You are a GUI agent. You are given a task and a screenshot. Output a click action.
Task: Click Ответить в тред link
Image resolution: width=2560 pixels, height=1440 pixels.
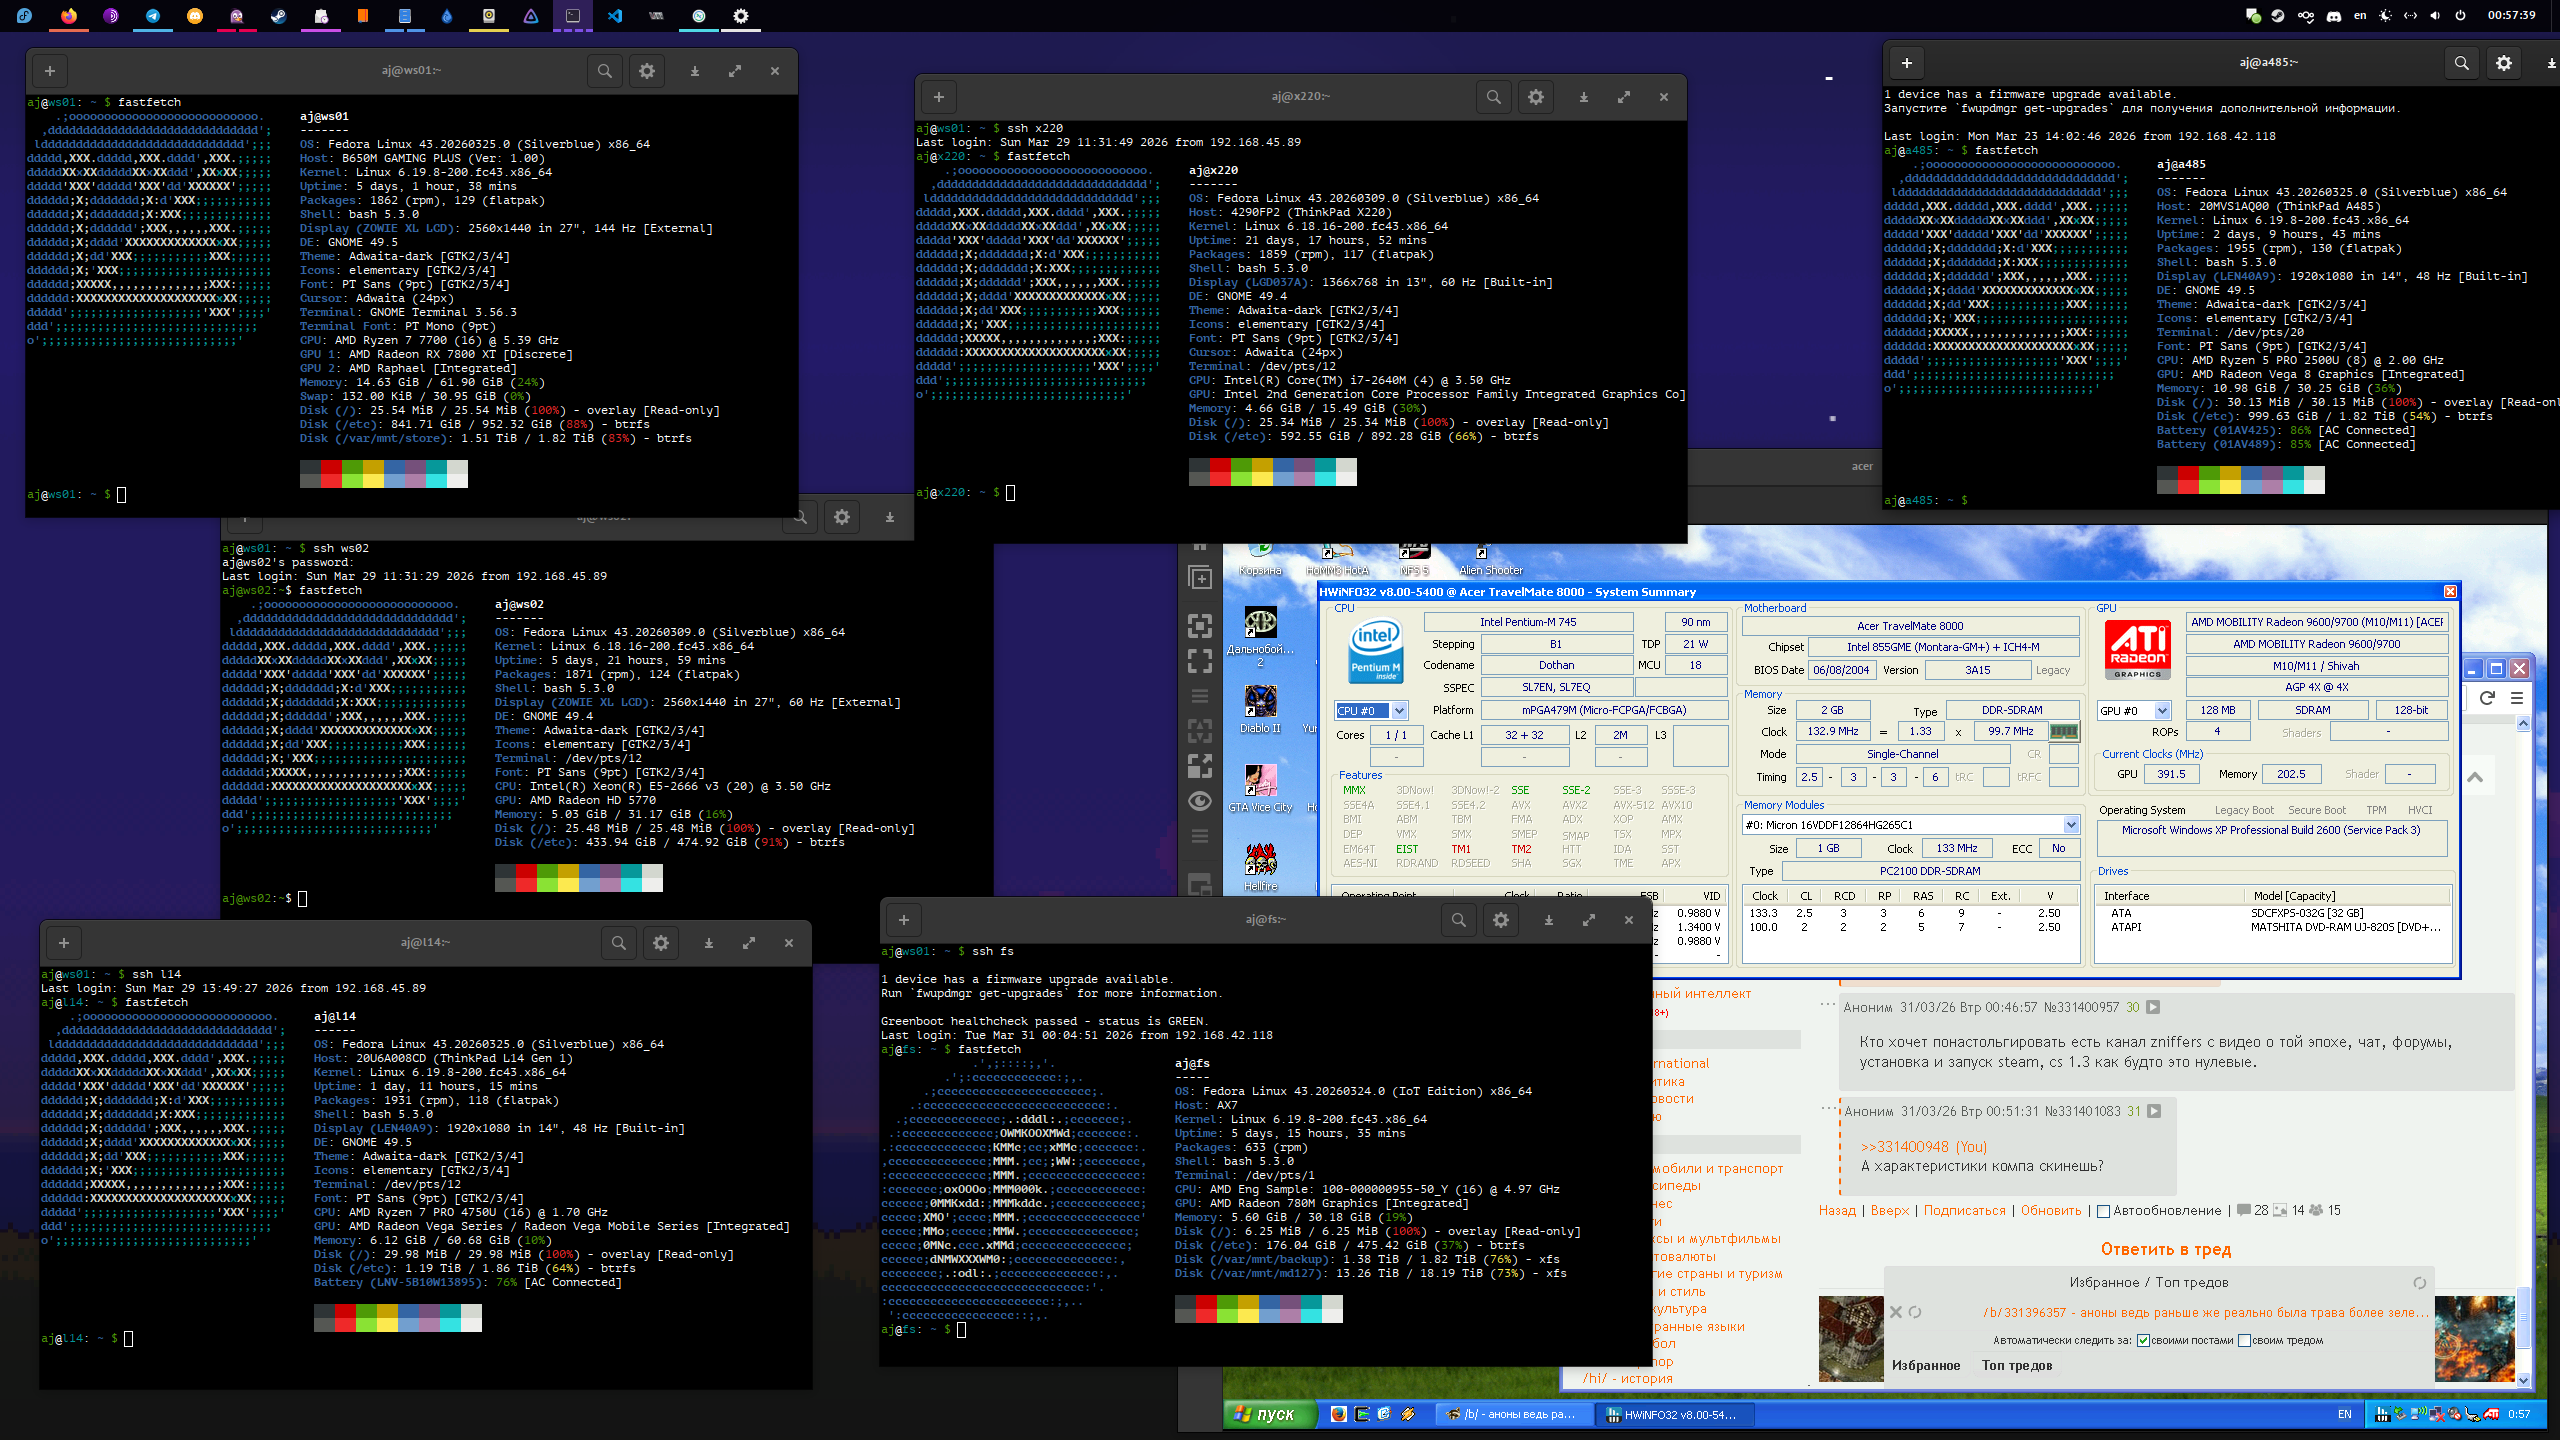pos(2166,1249)
